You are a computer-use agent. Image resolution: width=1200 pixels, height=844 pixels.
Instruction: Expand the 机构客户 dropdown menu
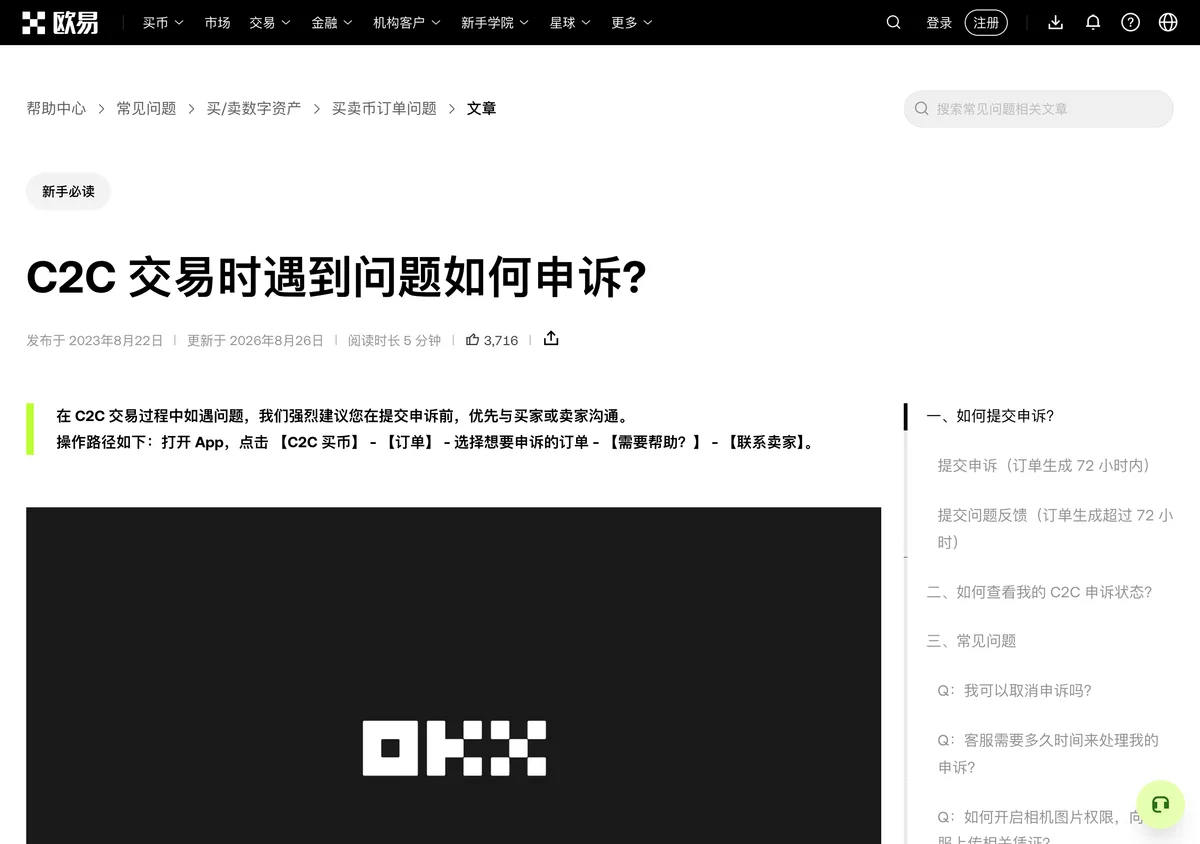(x=407, y=22)
